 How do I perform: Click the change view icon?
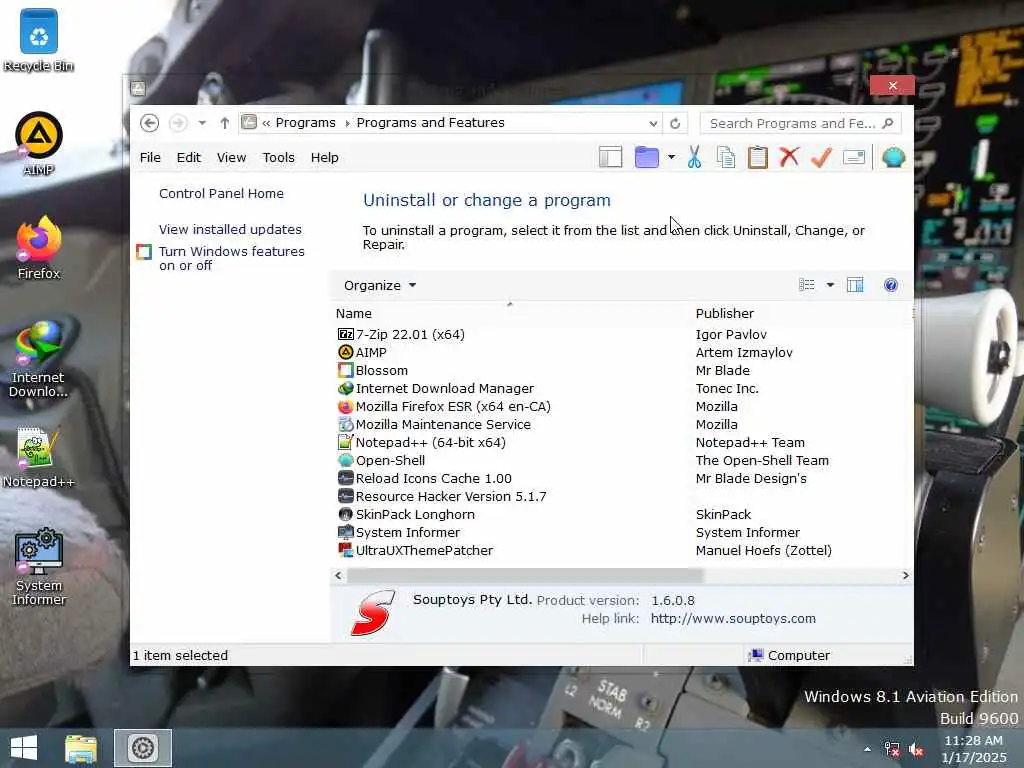(x=807, y=285)
